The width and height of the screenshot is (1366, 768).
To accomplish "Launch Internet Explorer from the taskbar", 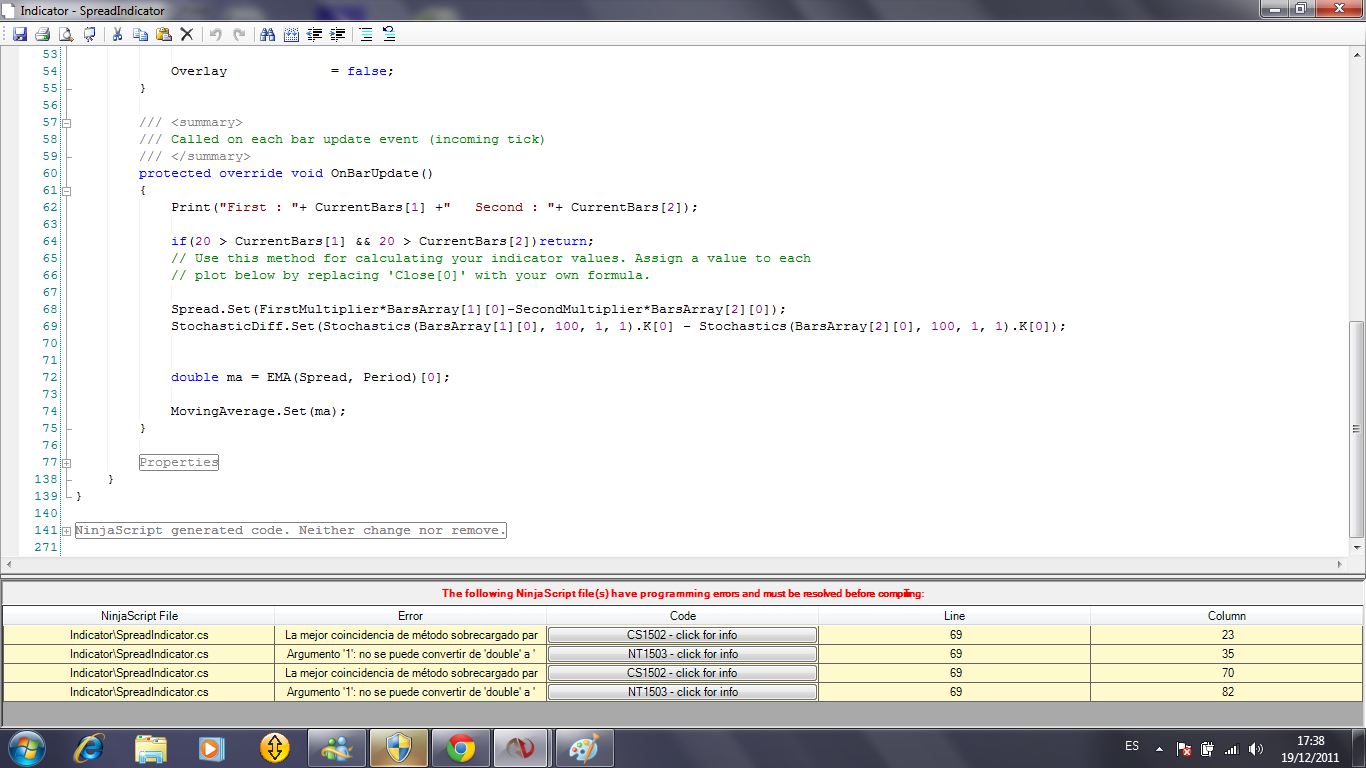I will 90,747.
